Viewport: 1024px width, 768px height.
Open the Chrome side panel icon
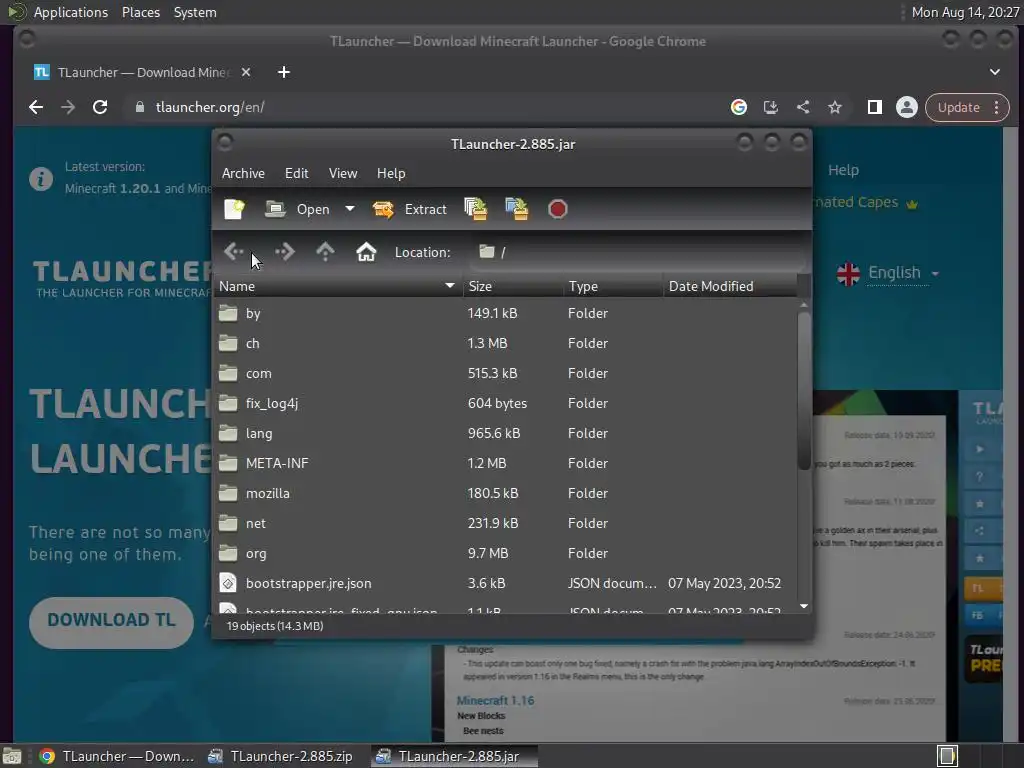point(874,107)
